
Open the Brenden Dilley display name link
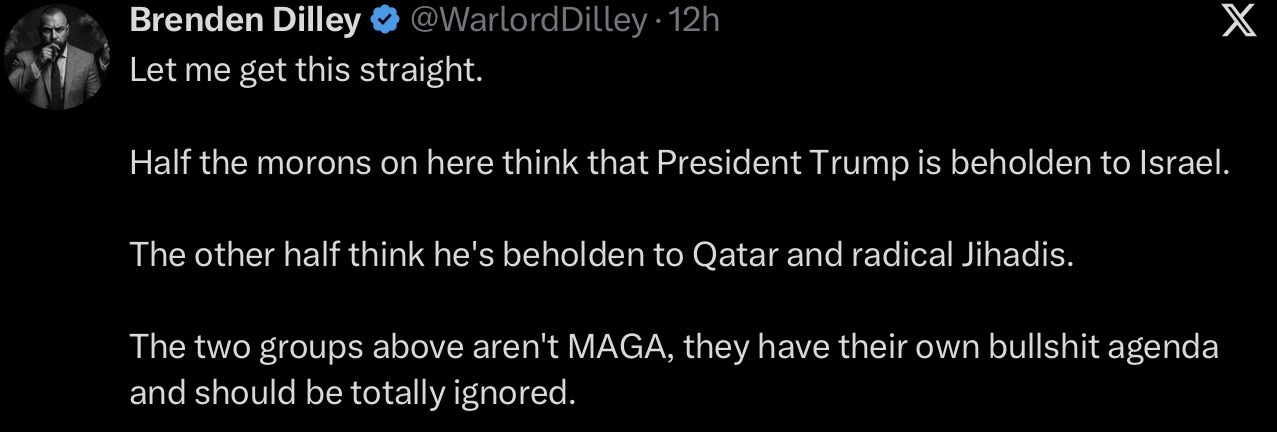[245, 21]
